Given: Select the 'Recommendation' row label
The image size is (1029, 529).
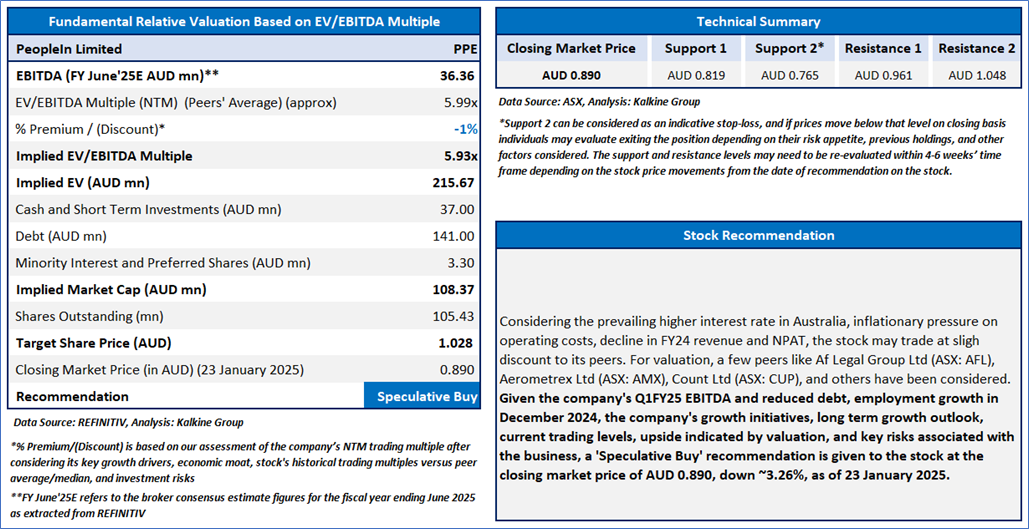Looking at the screenshot, I should pos(72,397).
